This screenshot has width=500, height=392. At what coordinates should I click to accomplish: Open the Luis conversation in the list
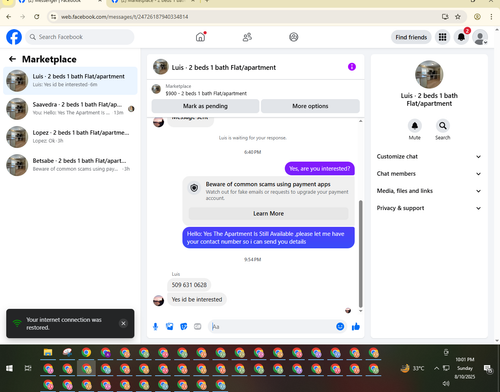click(70, 81)
